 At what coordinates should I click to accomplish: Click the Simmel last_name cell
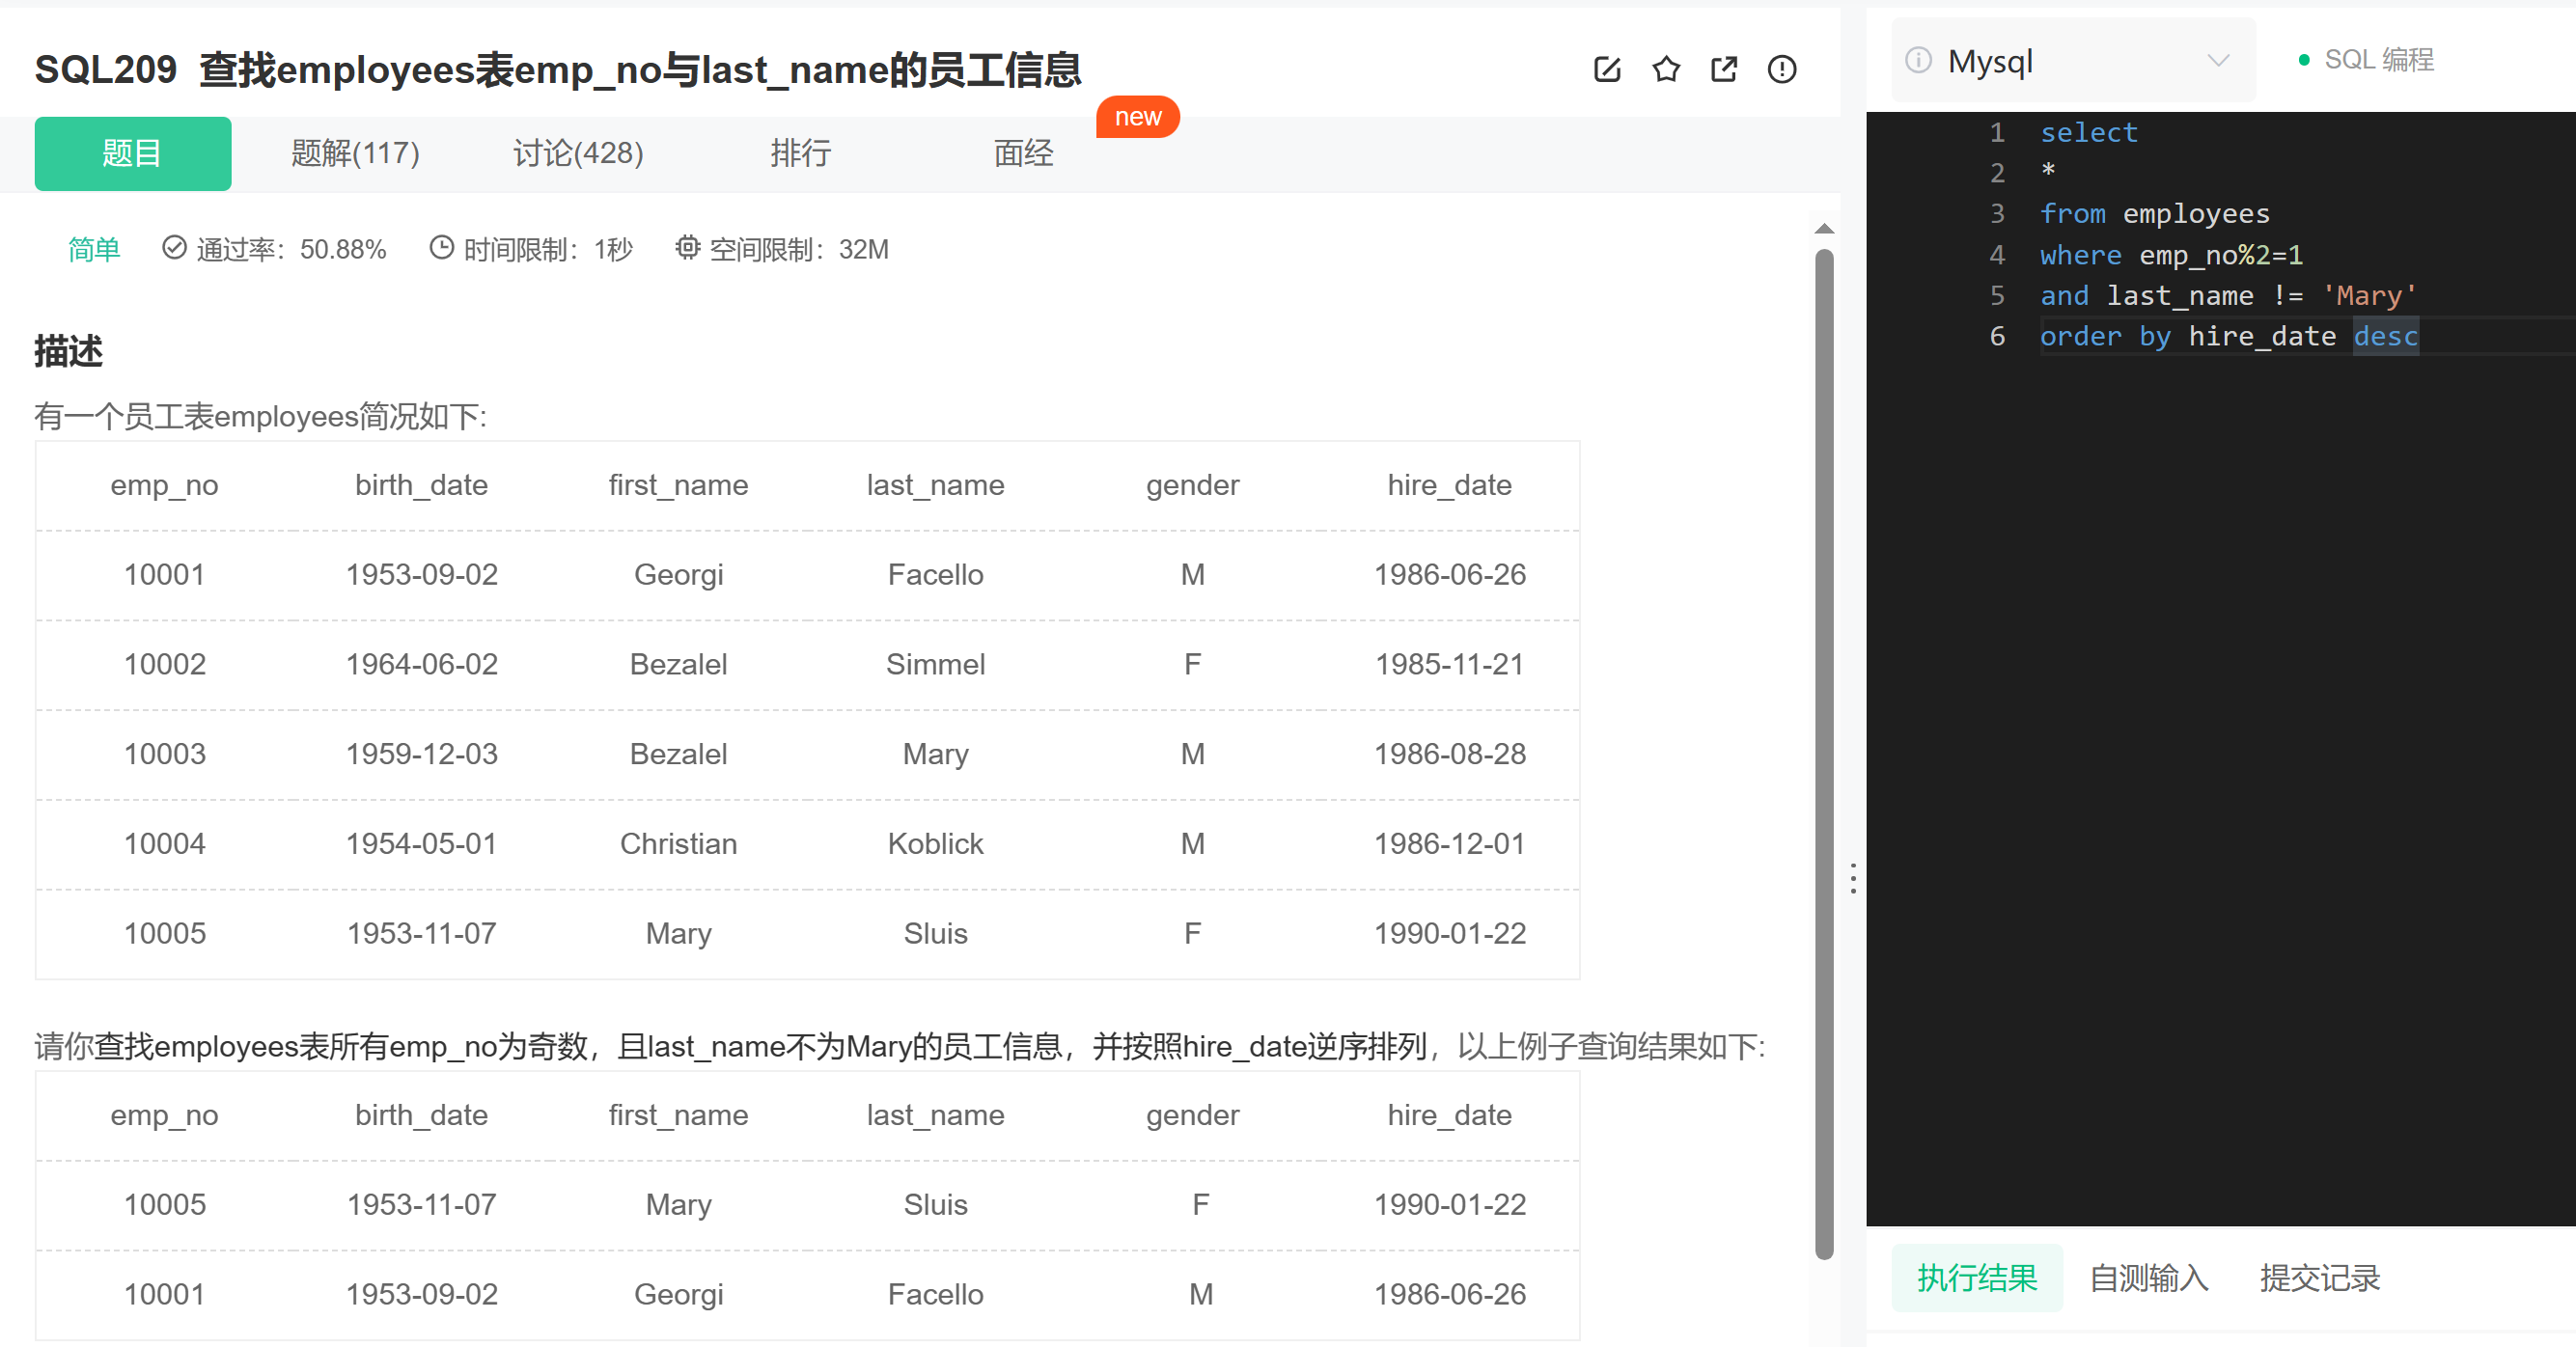(935, 664)
